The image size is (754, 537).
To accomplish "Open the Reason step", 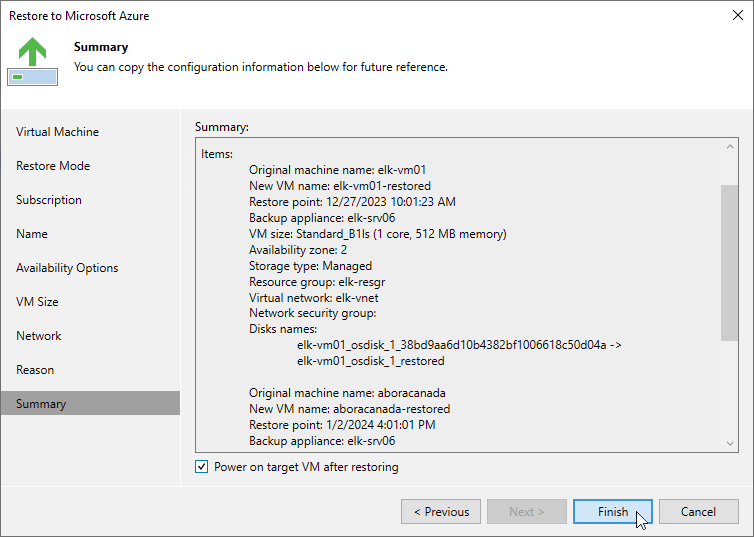I will tap(35, 370).
